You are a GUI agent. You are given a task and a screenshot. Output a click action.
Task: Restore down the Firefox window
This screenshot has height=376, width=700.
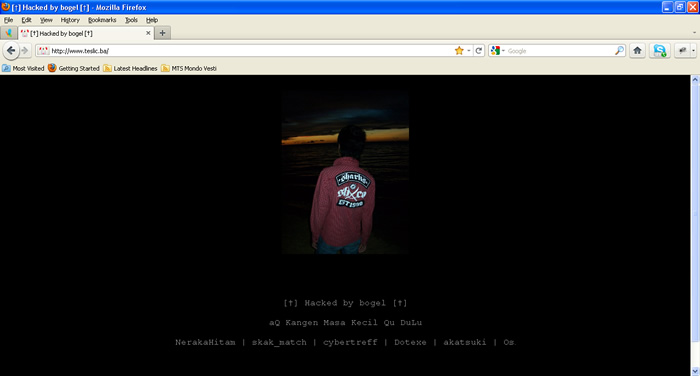click(x=680, y=7)
